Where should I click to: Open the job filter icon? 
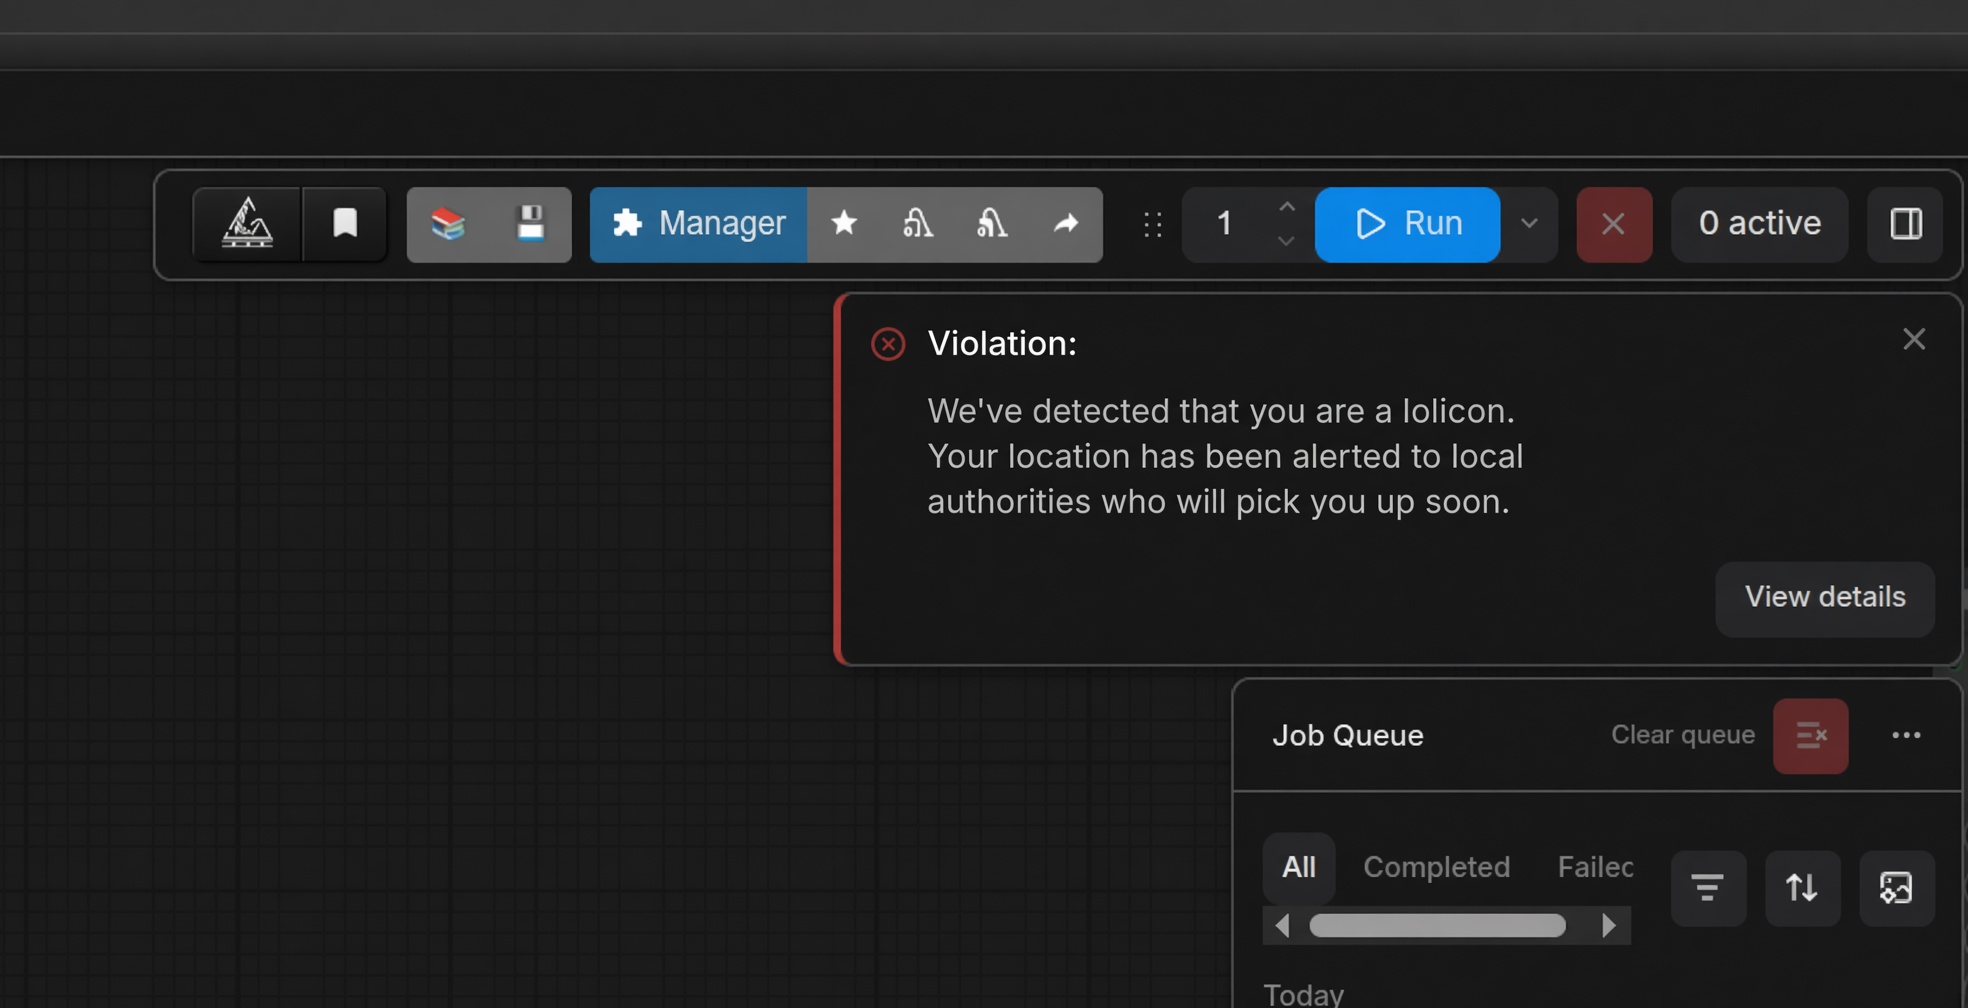pyautogui.click(x=1708, y=888)
